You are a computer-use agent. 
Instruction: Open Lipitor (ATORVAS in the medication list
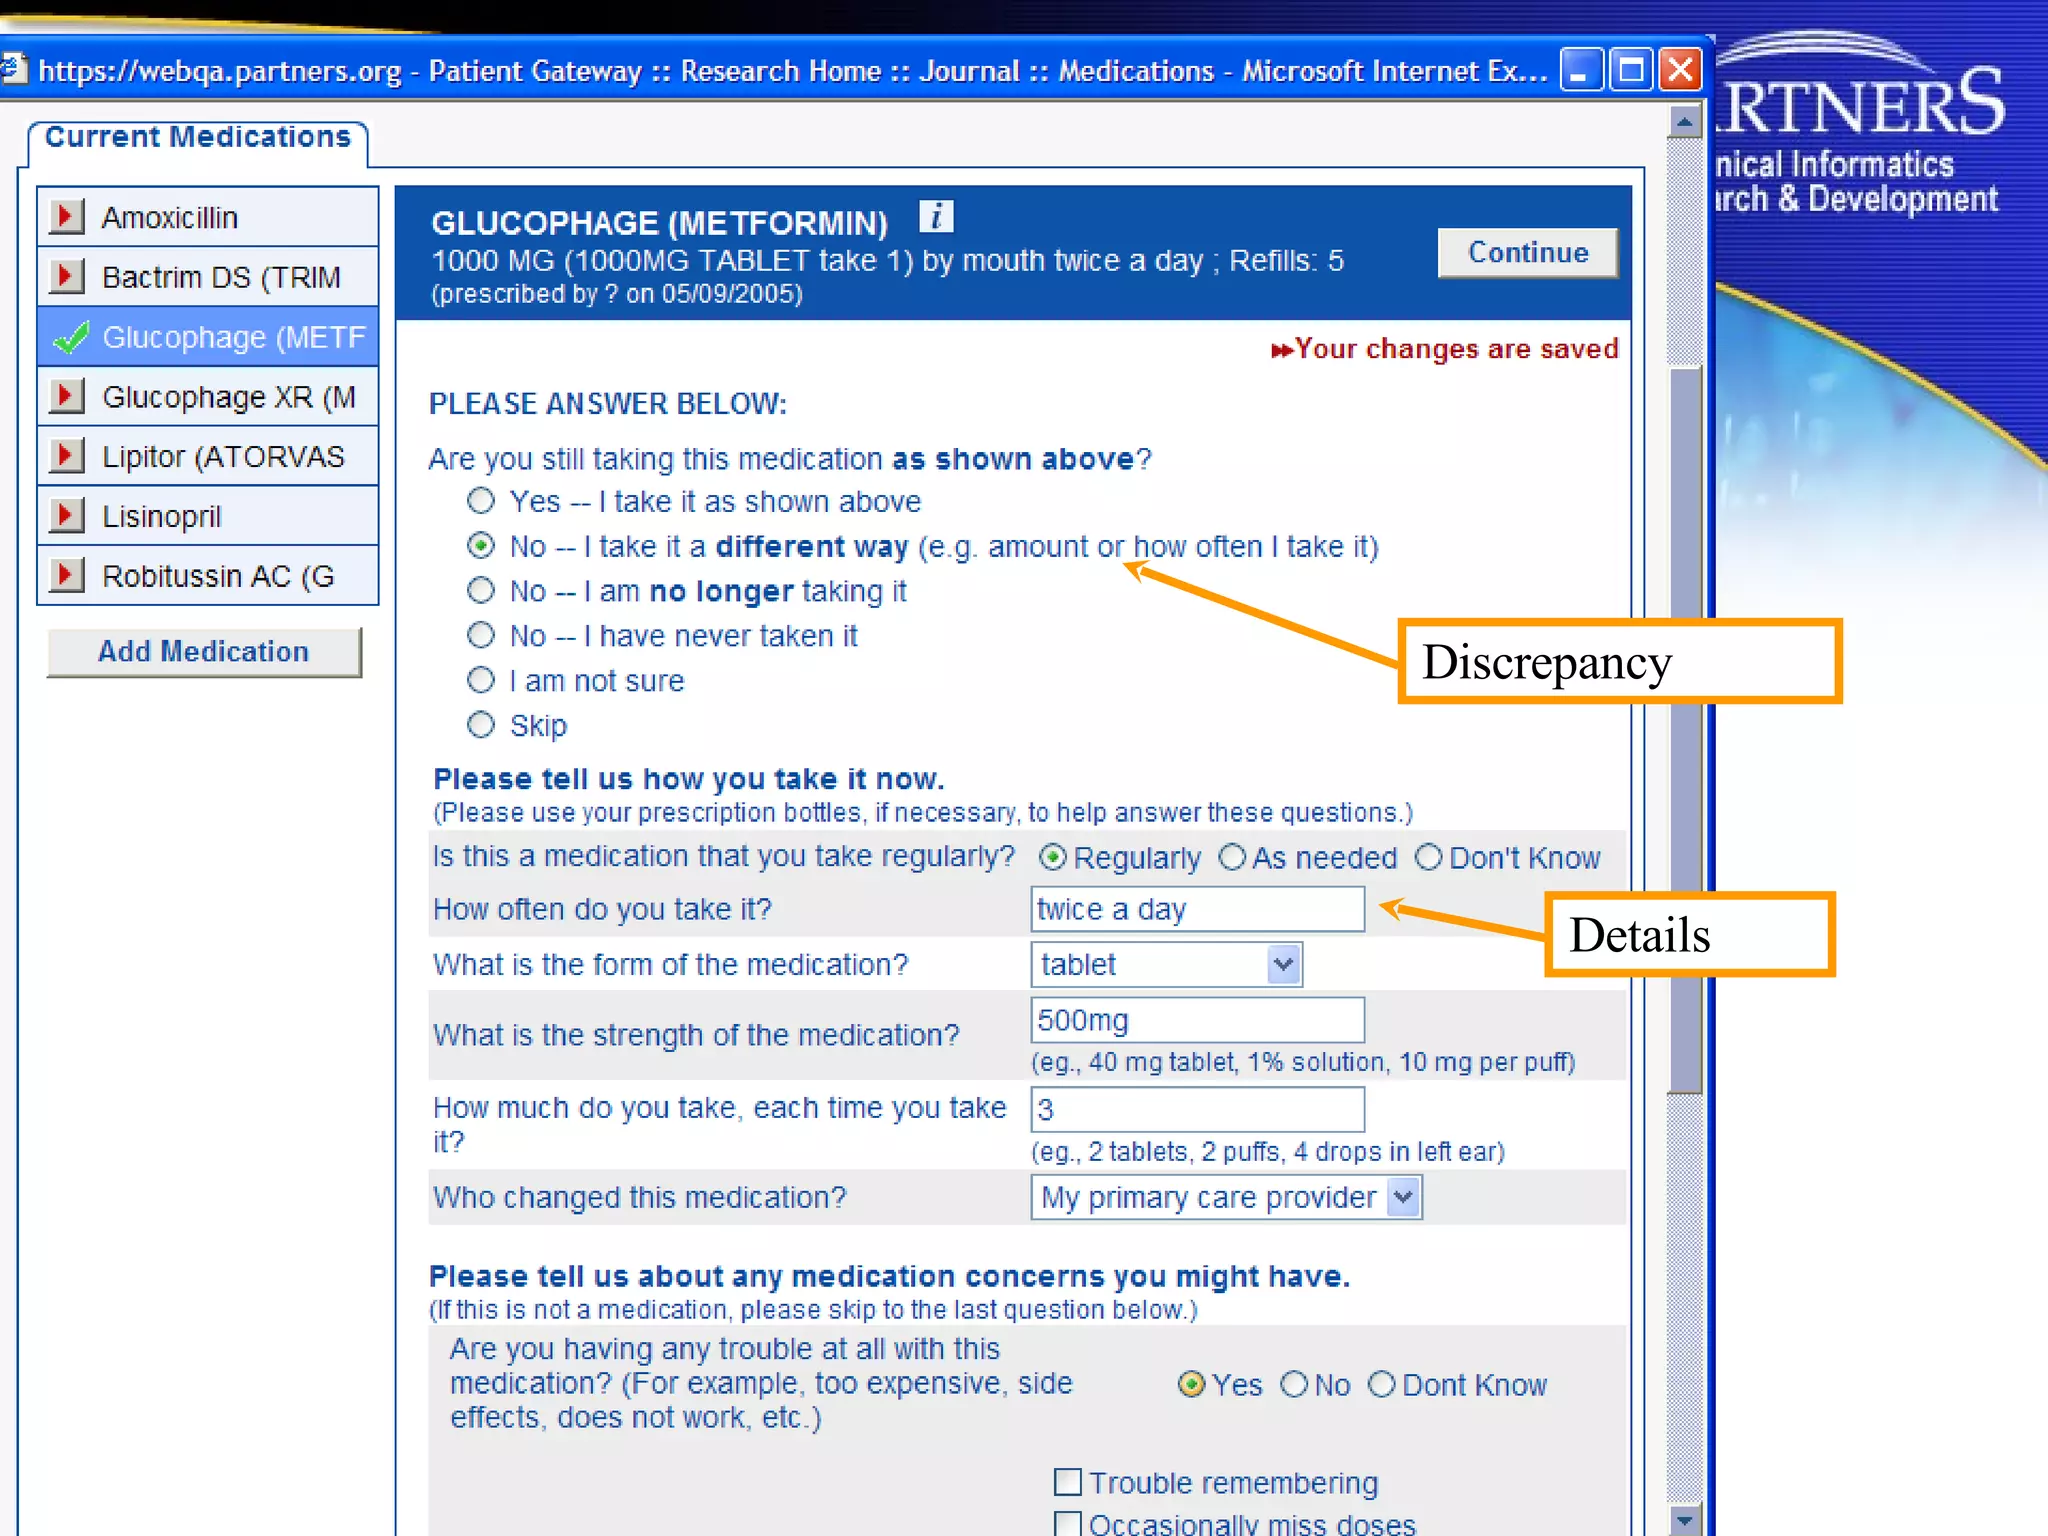(x=208, y=456)
